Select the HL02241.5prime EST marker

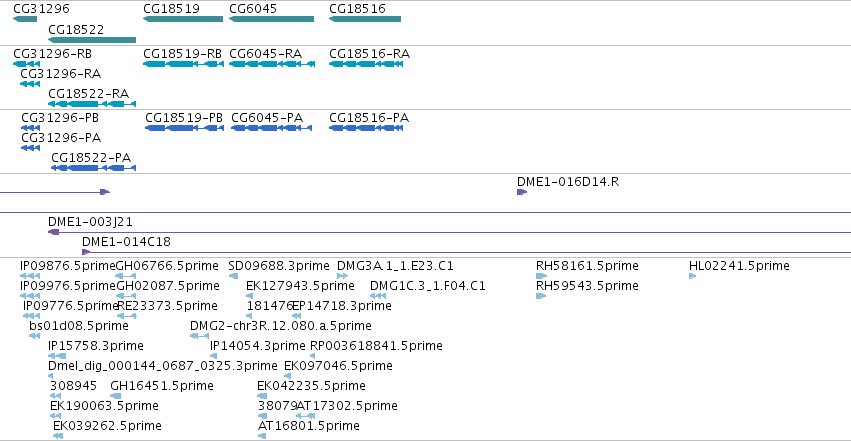coord(693,276)
